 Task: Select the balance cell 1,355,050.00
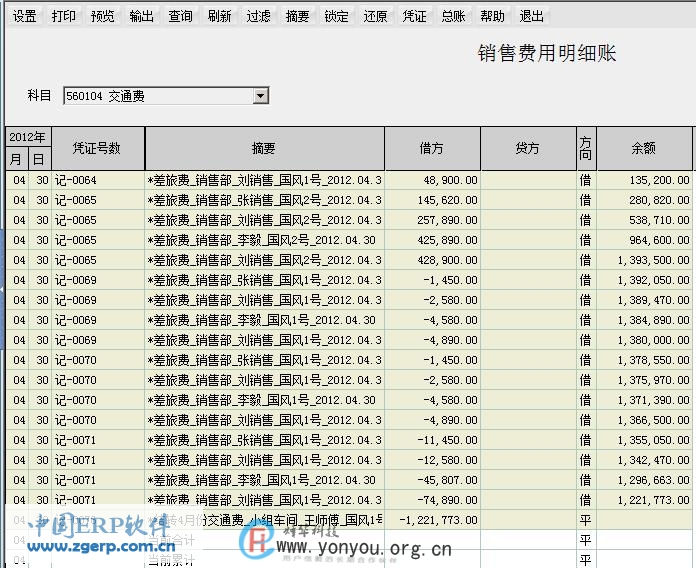pos(644,440)
